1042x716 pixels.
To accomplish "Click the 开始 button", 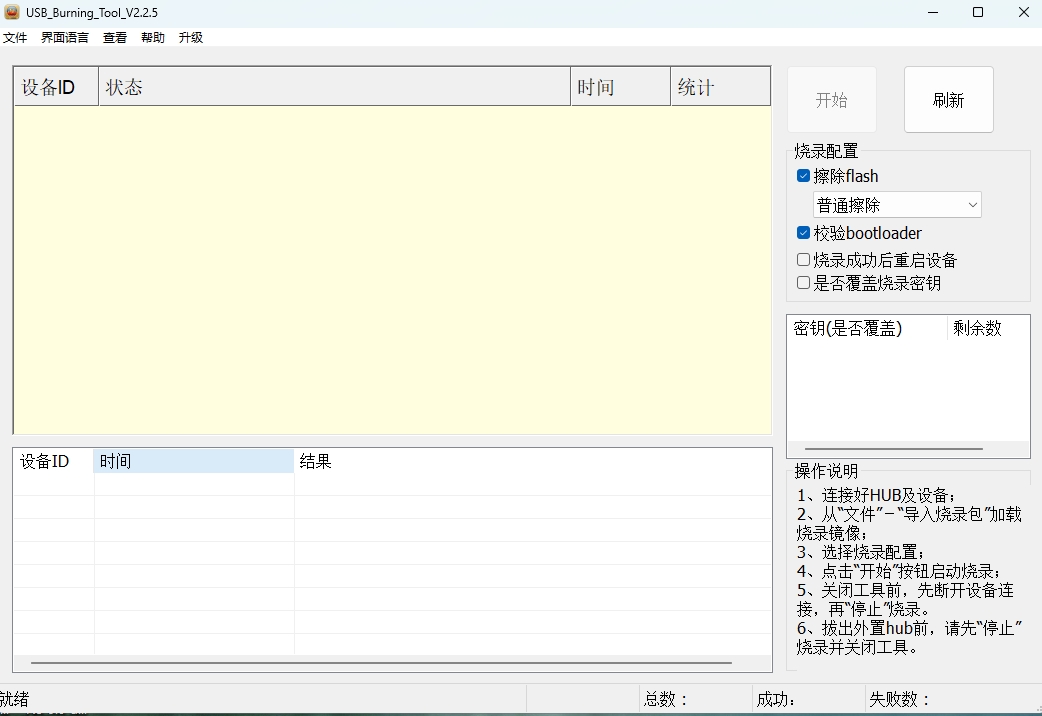I will point(831,100).
